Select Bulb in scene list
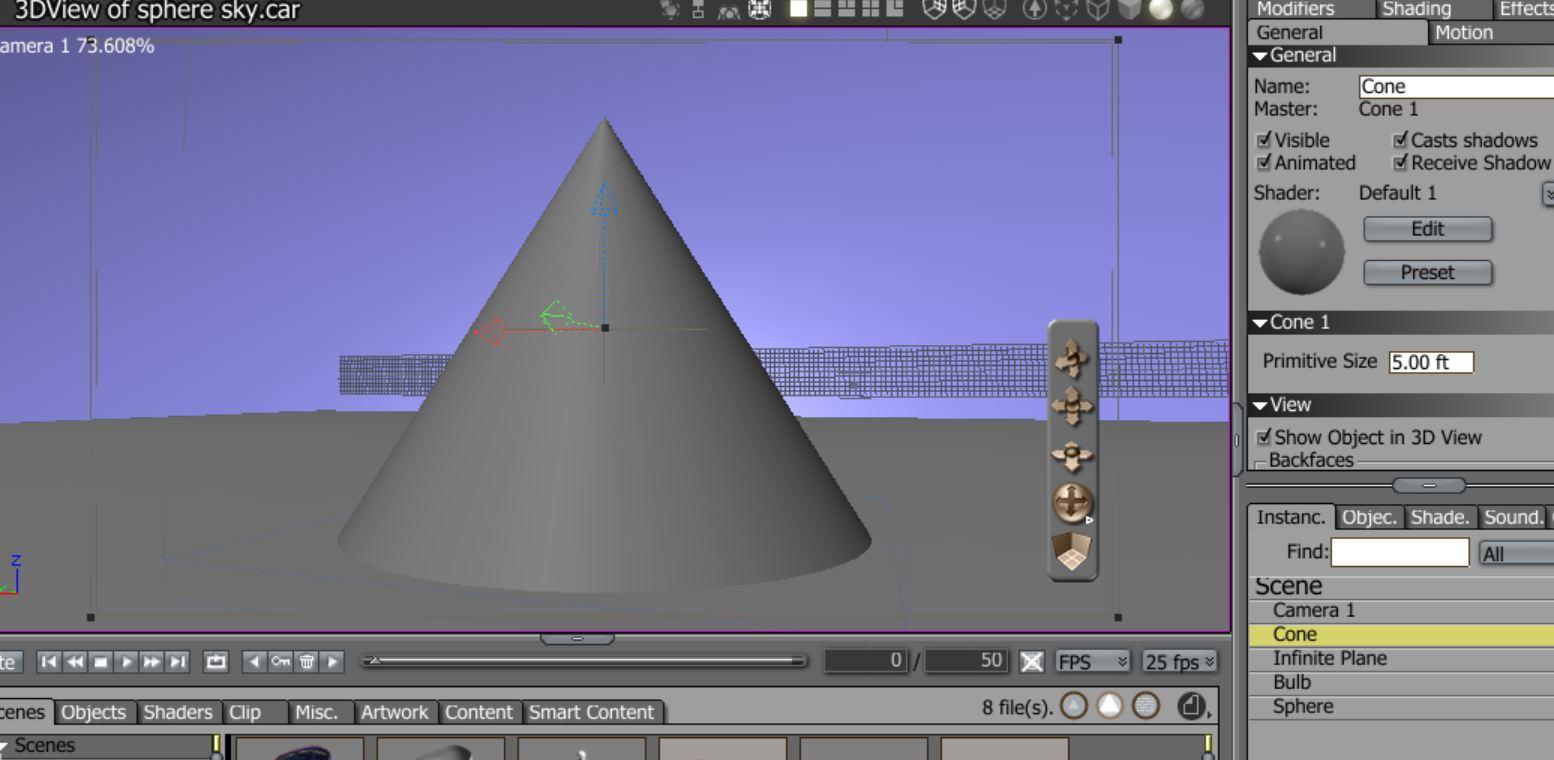Screen dimensions: 1554x760 [1401, 682]
